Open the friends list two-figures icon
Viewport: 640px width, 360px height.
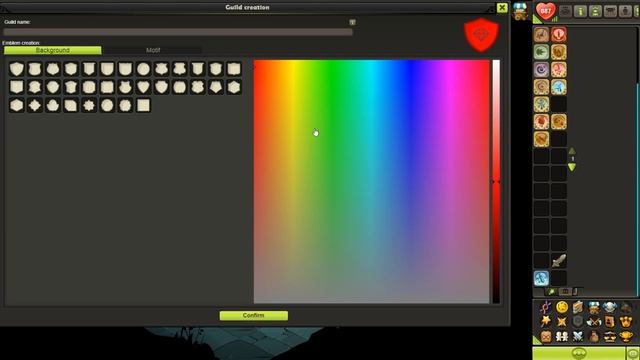click(x=562, y=336)
